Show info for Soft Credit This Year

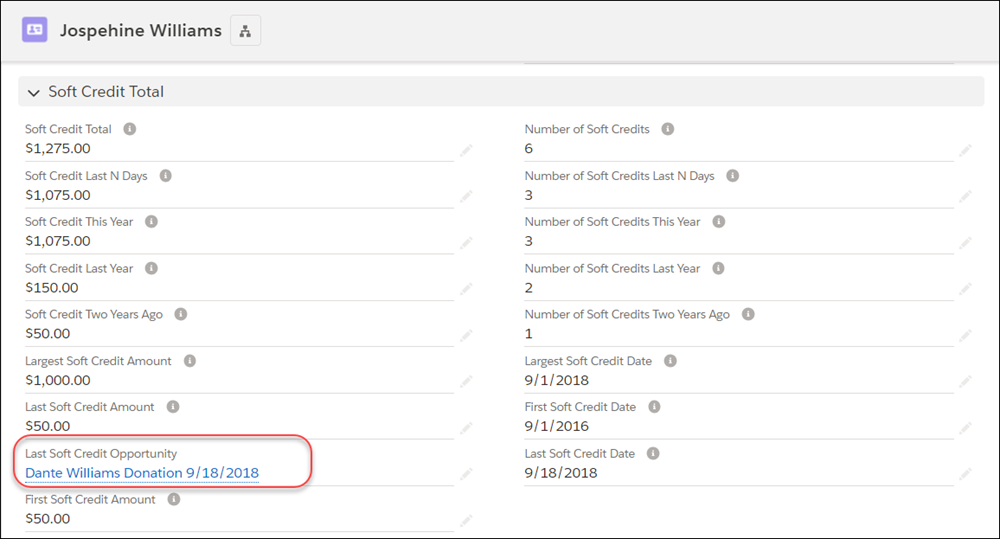pos(151,221)
